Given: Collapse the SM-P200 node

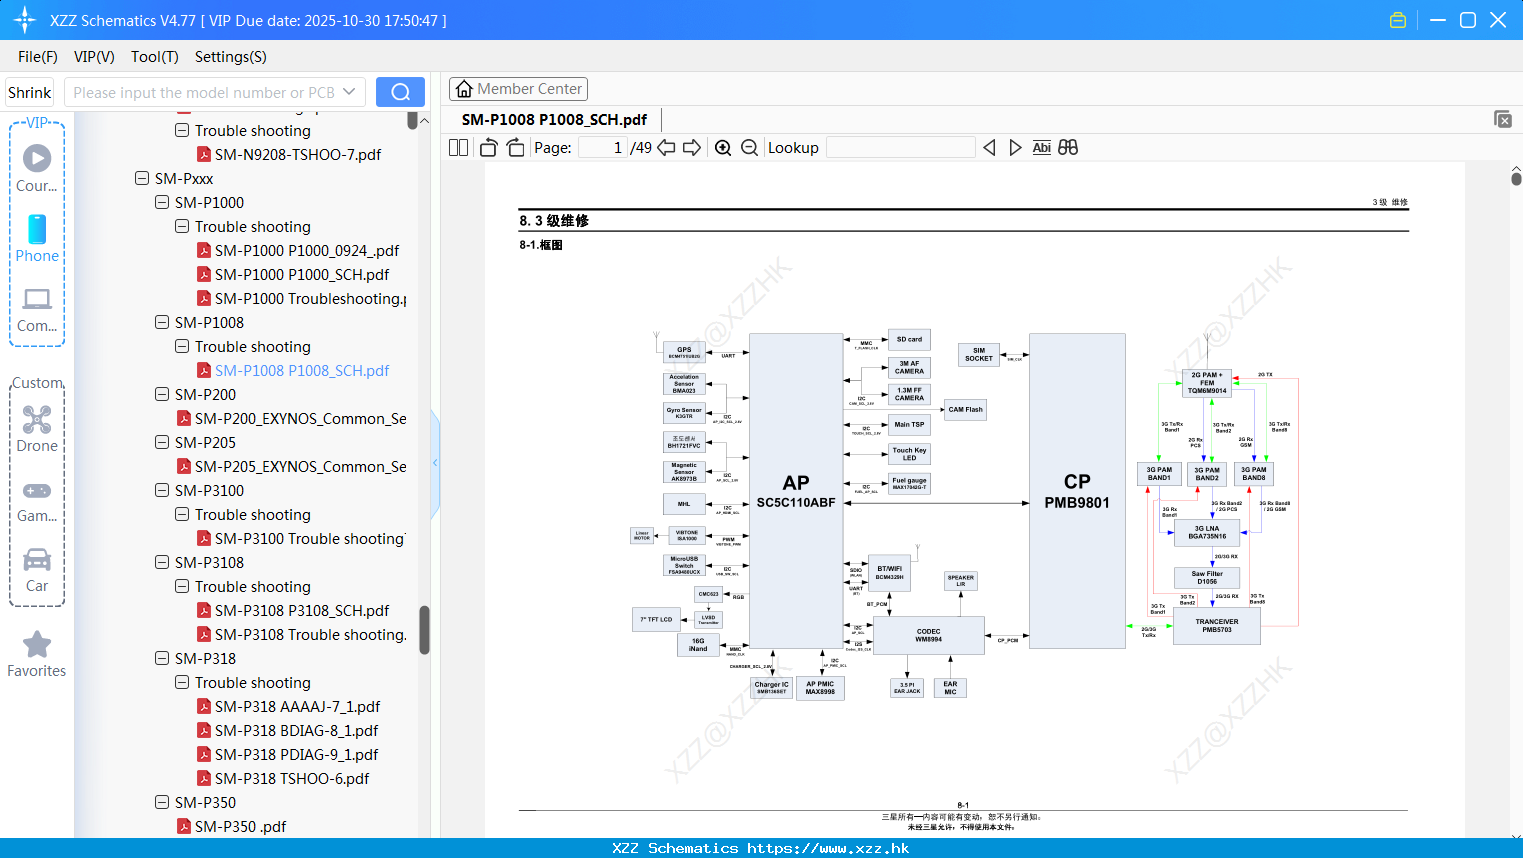Looking at the screenshot, I should pyautogui.click(x=162, y=394).
